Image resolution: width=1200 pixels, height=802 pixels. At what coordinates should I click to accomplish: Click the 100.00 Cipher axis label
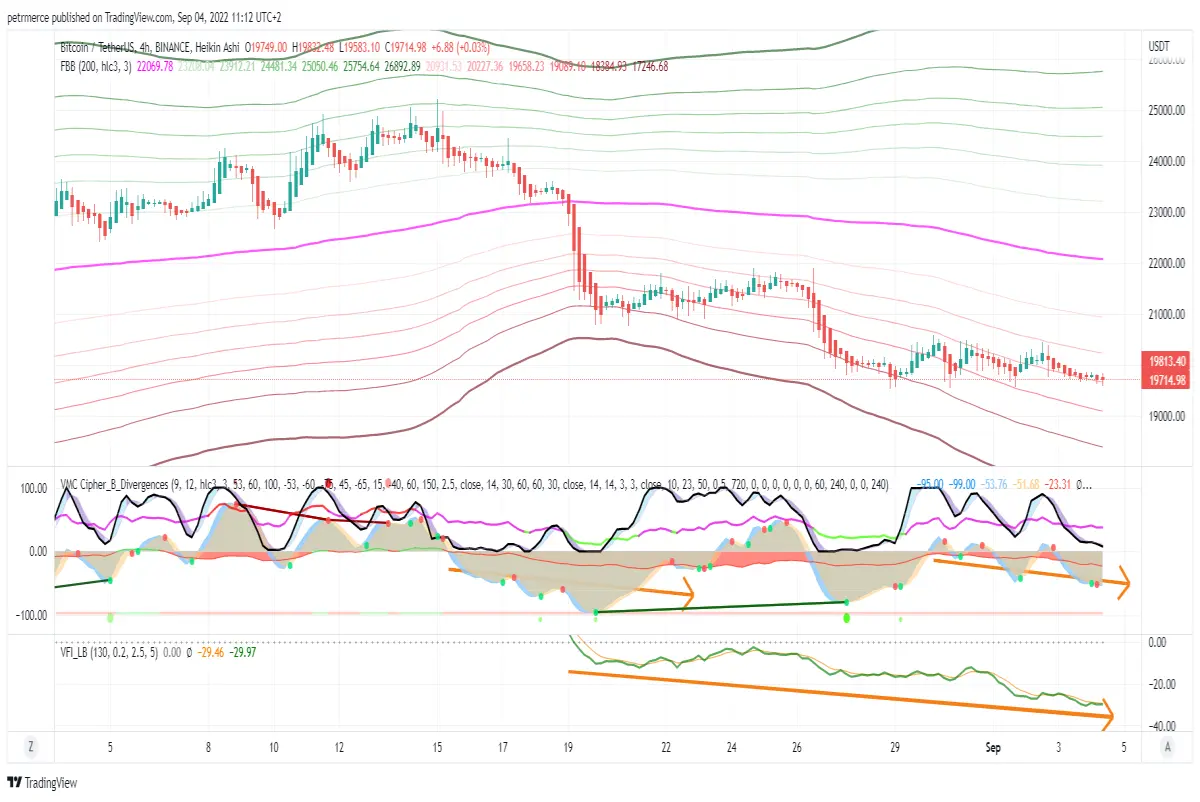pyautogui.click(x=34, y=488)
